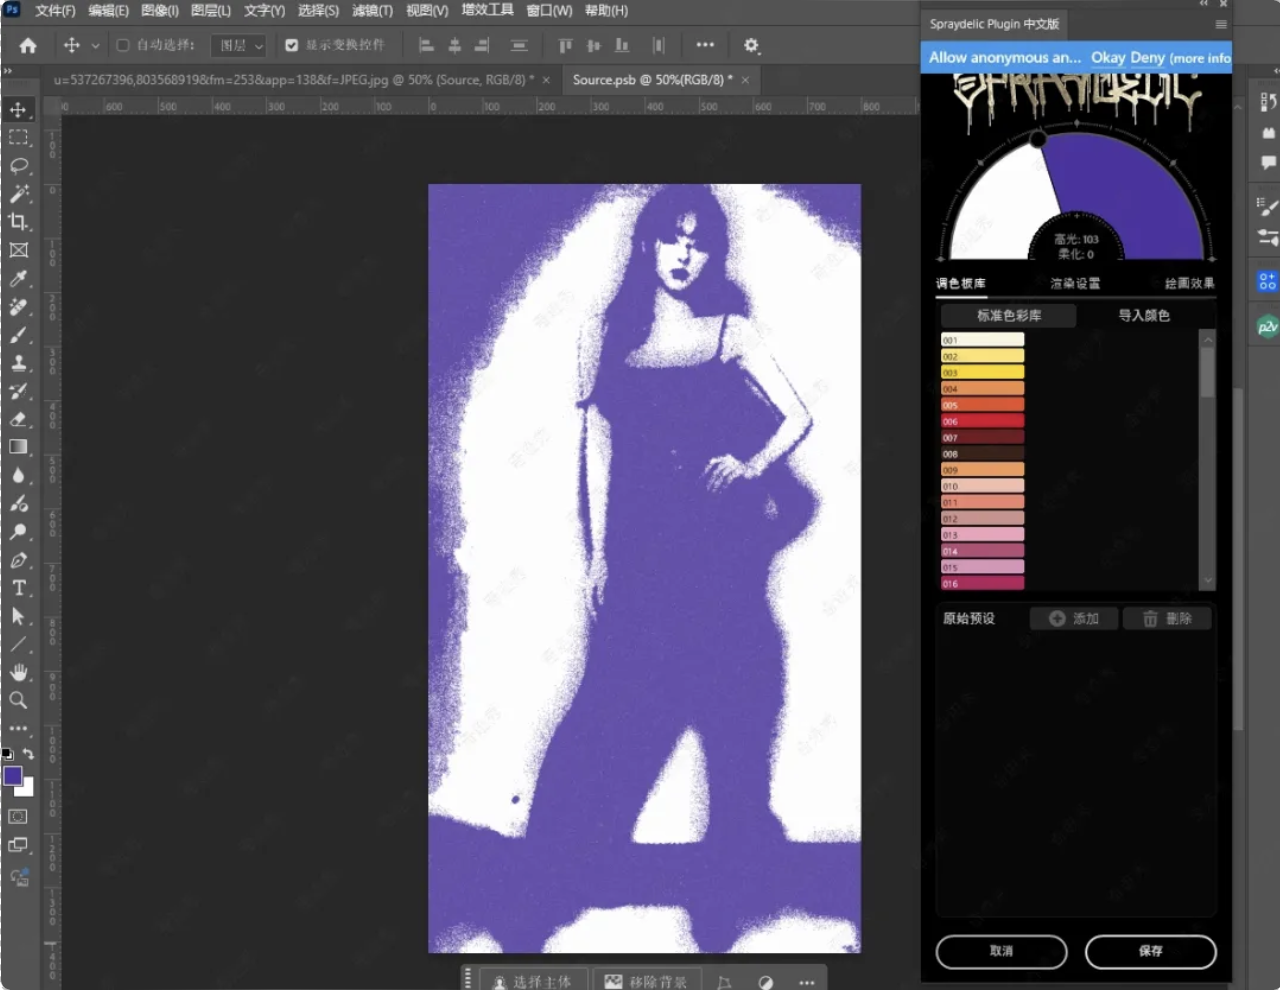The image size is (1280, 990).
Task: Select the Frame tool
Action: (18, 250)
